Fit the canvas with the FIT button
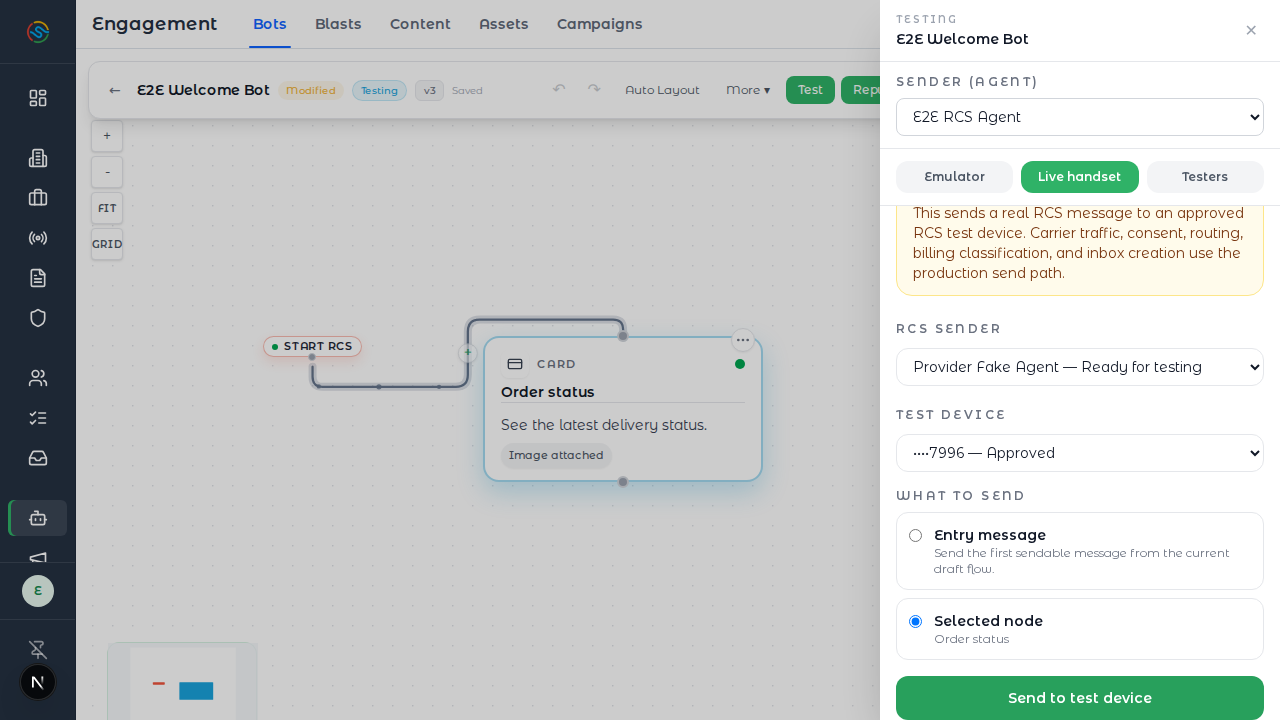The height and width of the screenshot is (720, 1280). coord(107,208)
